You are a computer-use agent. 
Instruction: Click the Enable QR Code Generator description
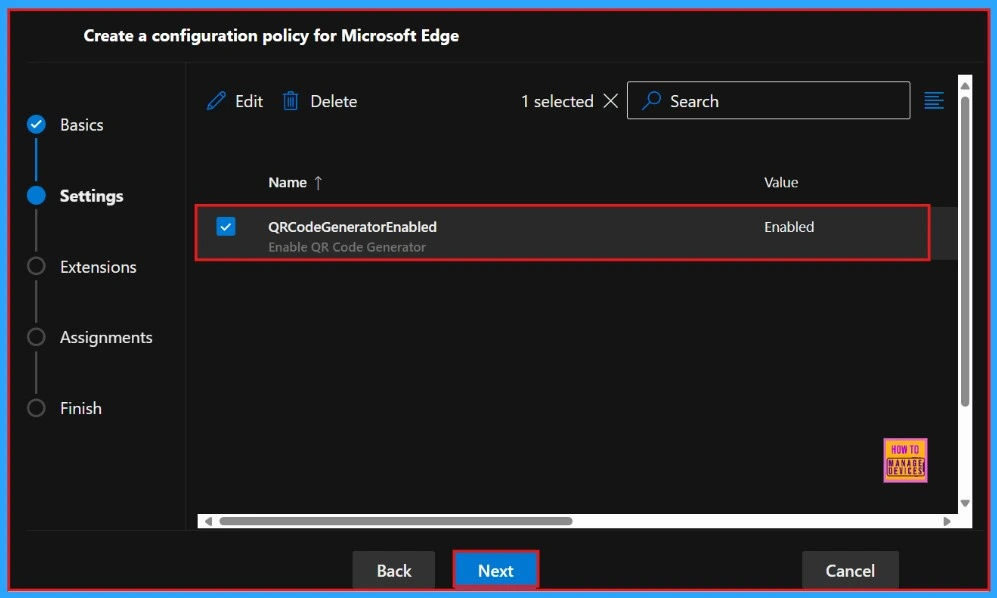[x=347, y=247]
